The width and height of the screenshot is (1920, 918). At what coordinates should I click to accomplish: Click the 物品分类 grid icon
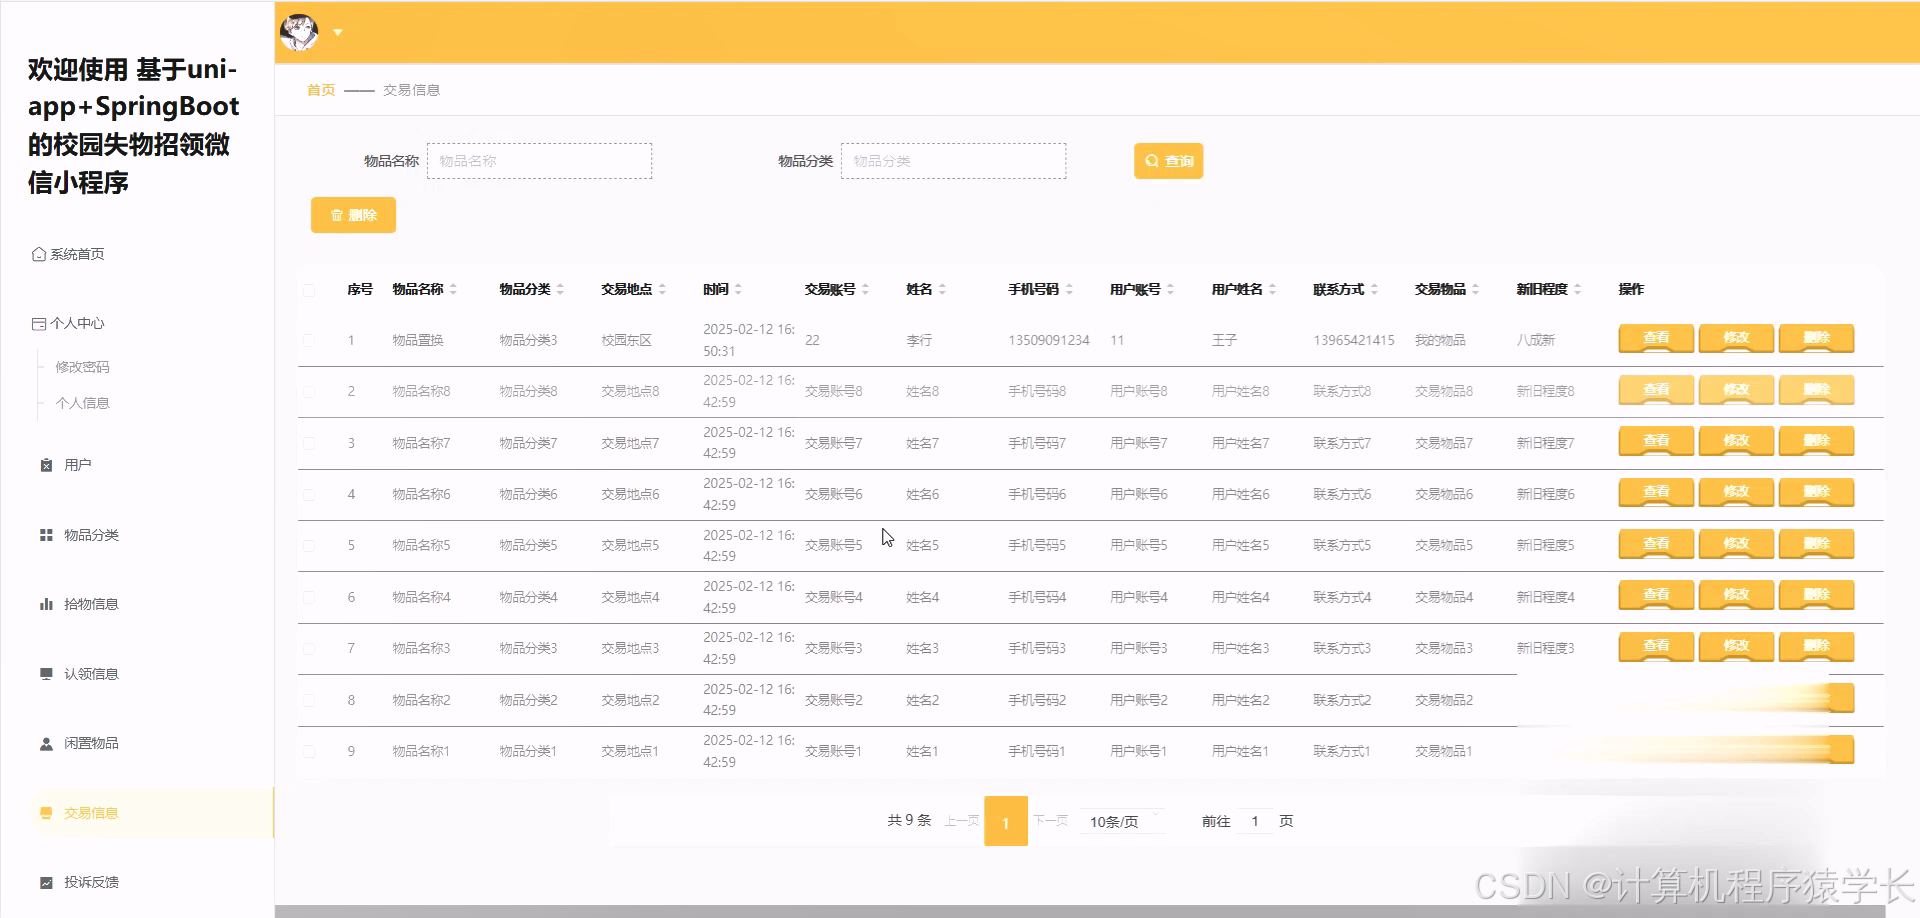pyautogui.click(x=44, y=534)
